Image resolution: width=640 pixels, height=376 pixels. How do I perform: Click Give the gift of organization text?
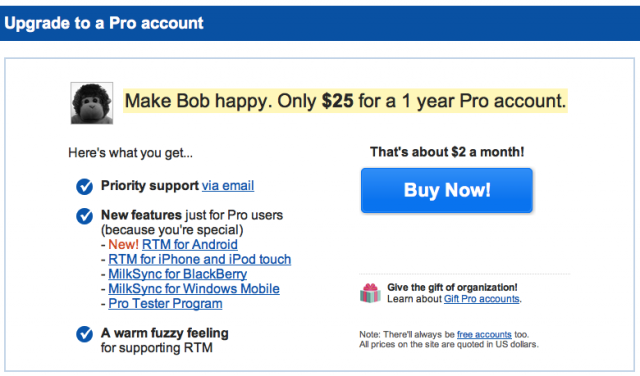tap(452, 287)
